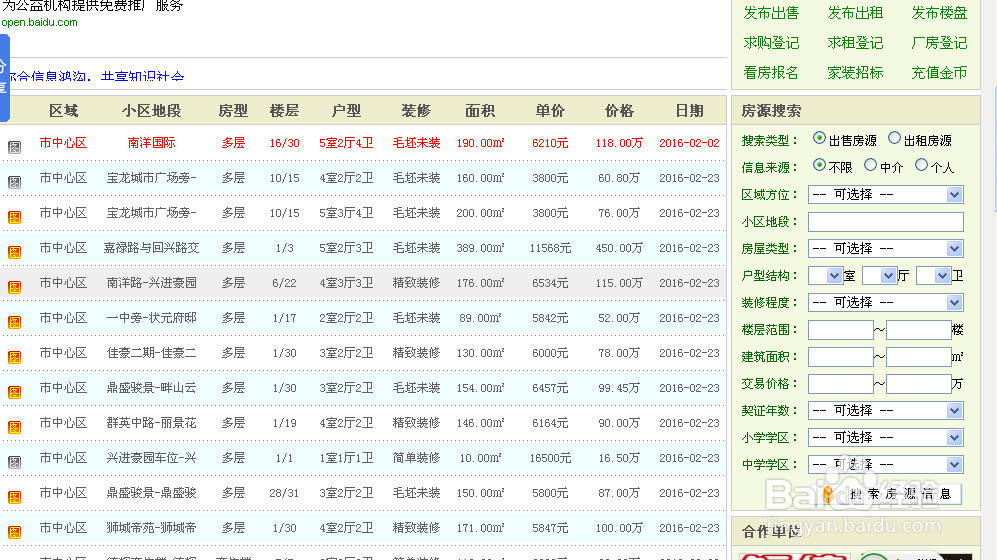The image size is (997, 560).
Task: Open the 发布出租 menu link
Action: [855, 13]
